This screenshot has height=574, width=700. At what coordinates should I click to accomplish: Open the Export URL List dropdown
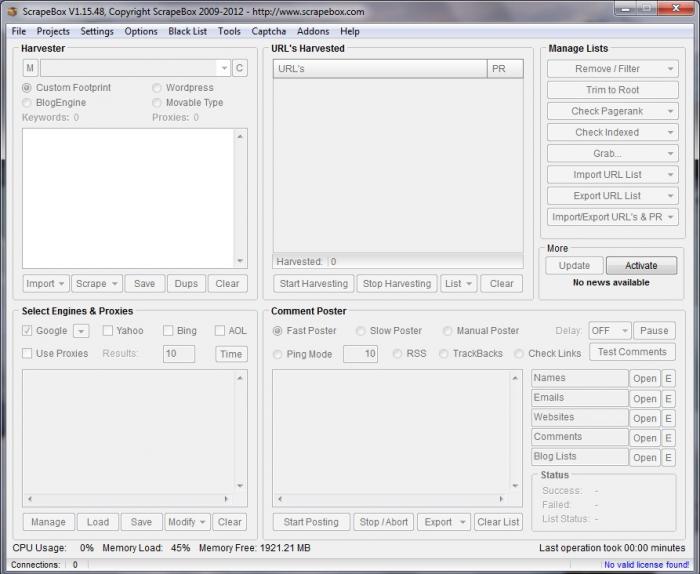point(612,196)
